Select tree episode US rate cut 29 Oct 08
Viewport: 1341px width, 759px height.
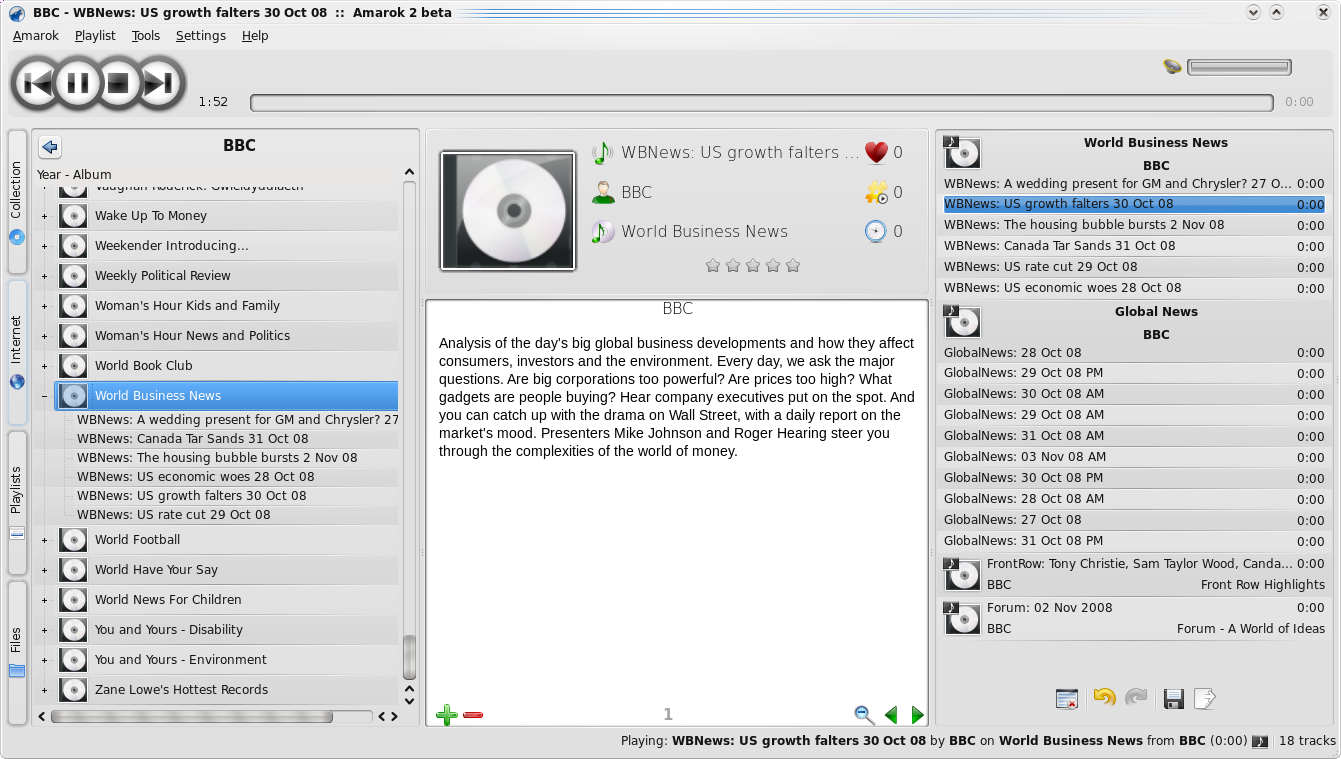(174, 515)
